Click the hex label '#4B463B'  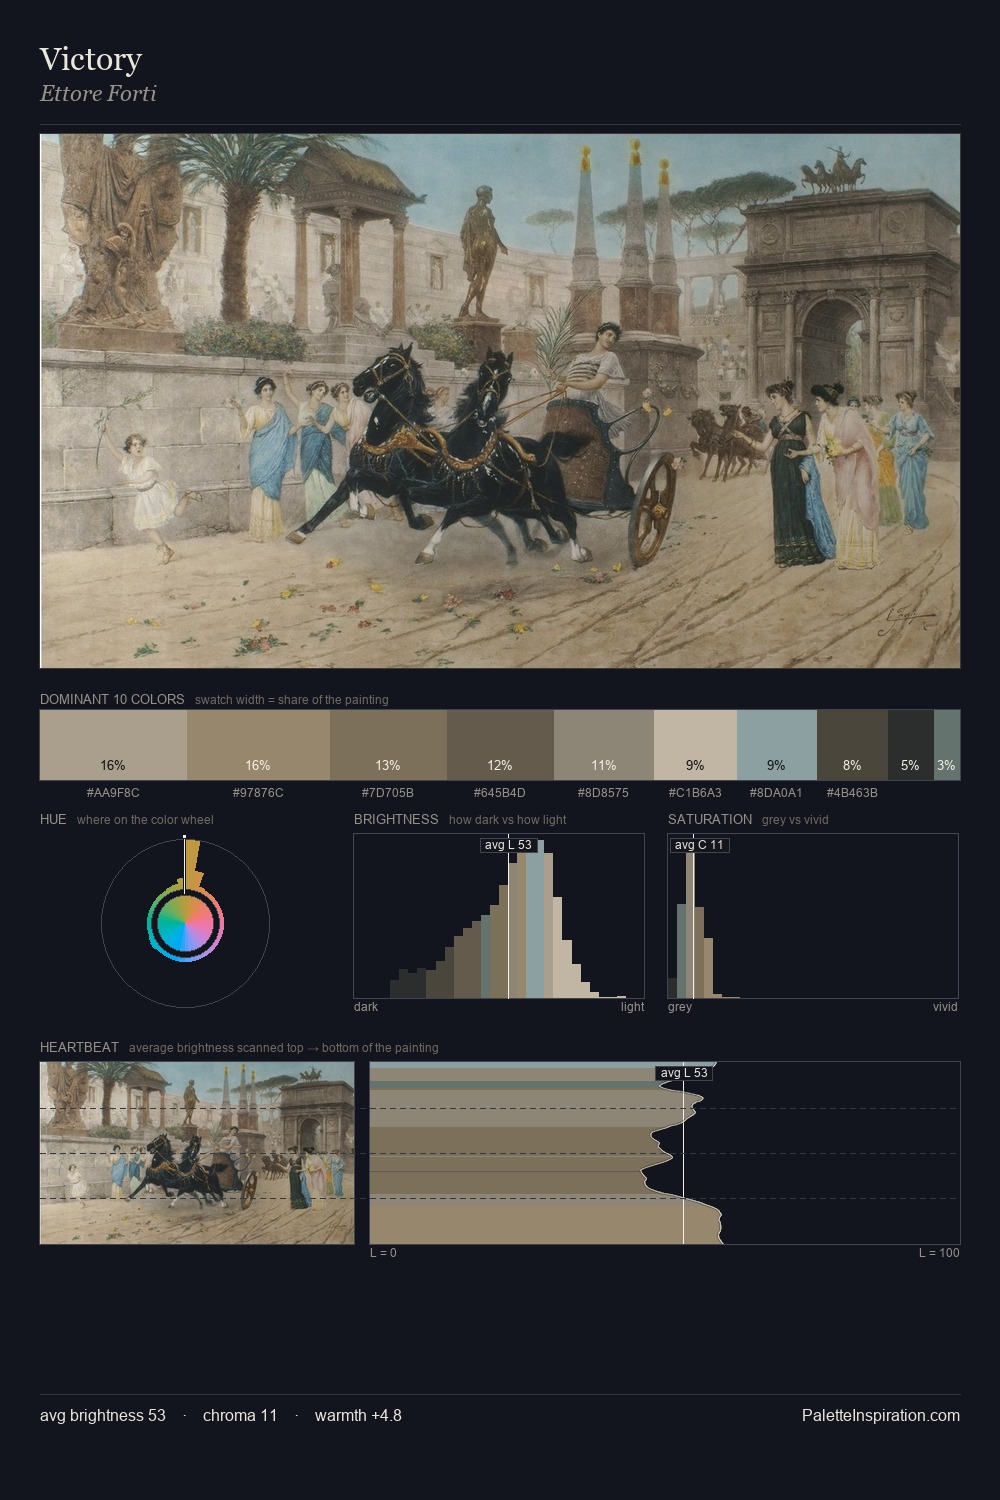(x=852, y=793)
